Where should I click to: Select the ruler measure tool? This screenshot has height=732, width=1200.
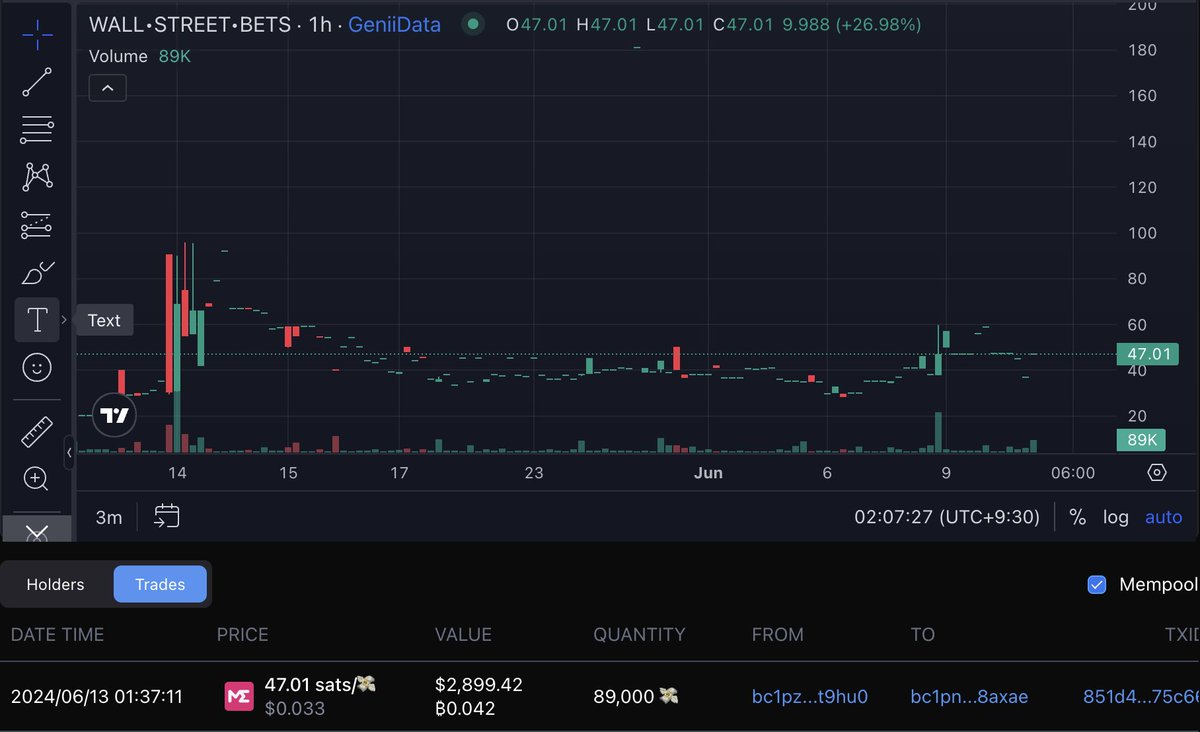click(37, 432)
